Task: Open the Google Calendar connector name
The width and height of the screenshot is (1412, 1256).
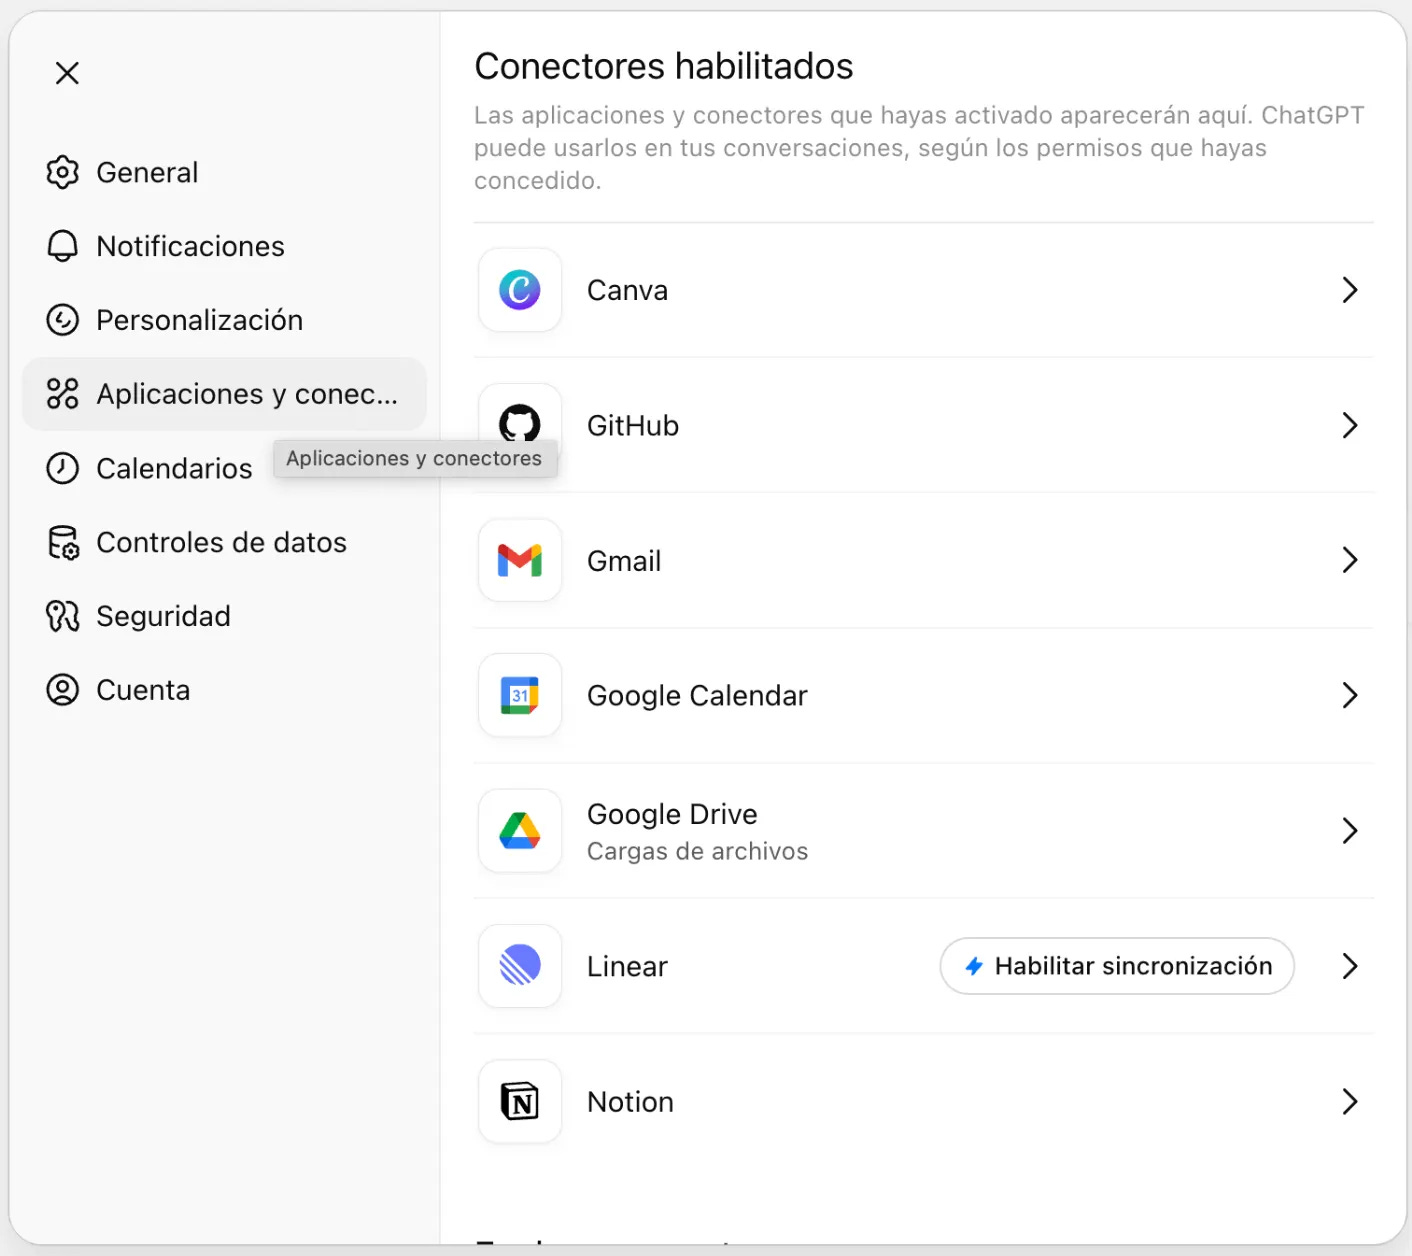Action: click(697, 695)
